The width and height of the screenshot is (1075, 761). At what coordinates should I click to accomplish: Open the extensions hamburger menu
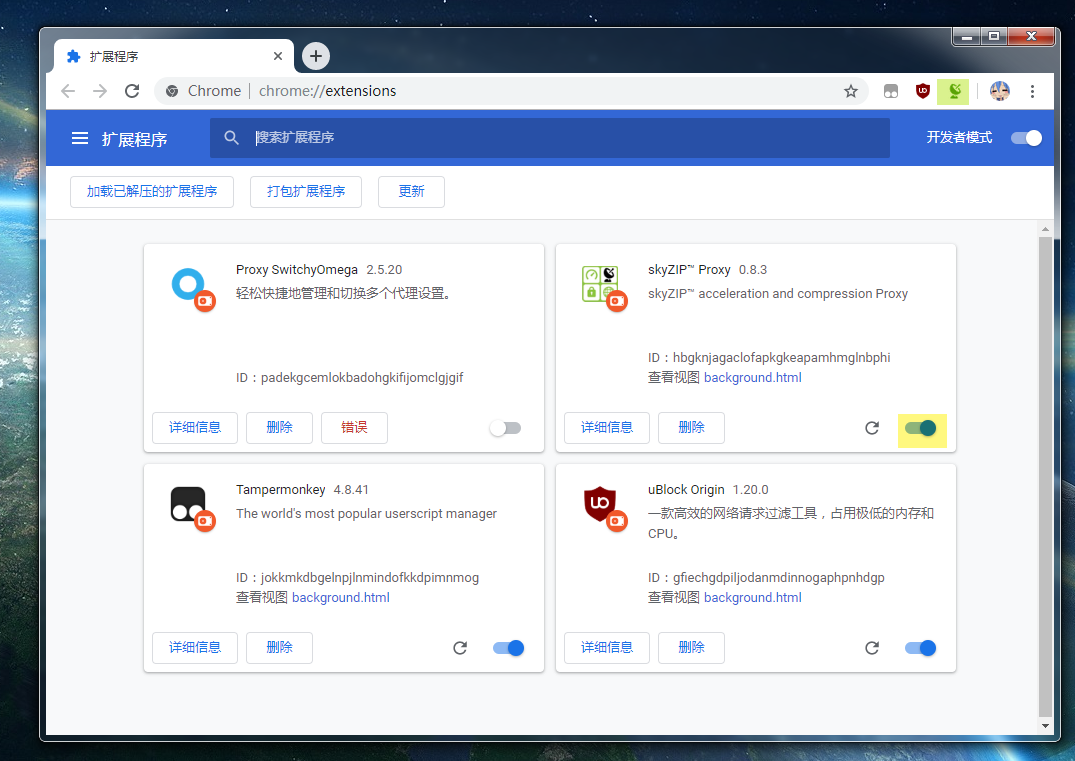pos(80,138)
